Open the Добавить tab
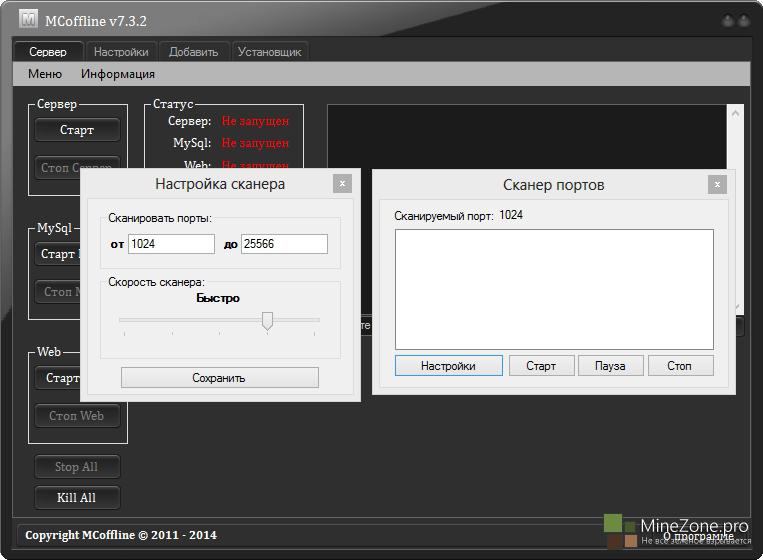Image resolution: width=763 pixels, height=560 pixels. 194,52
